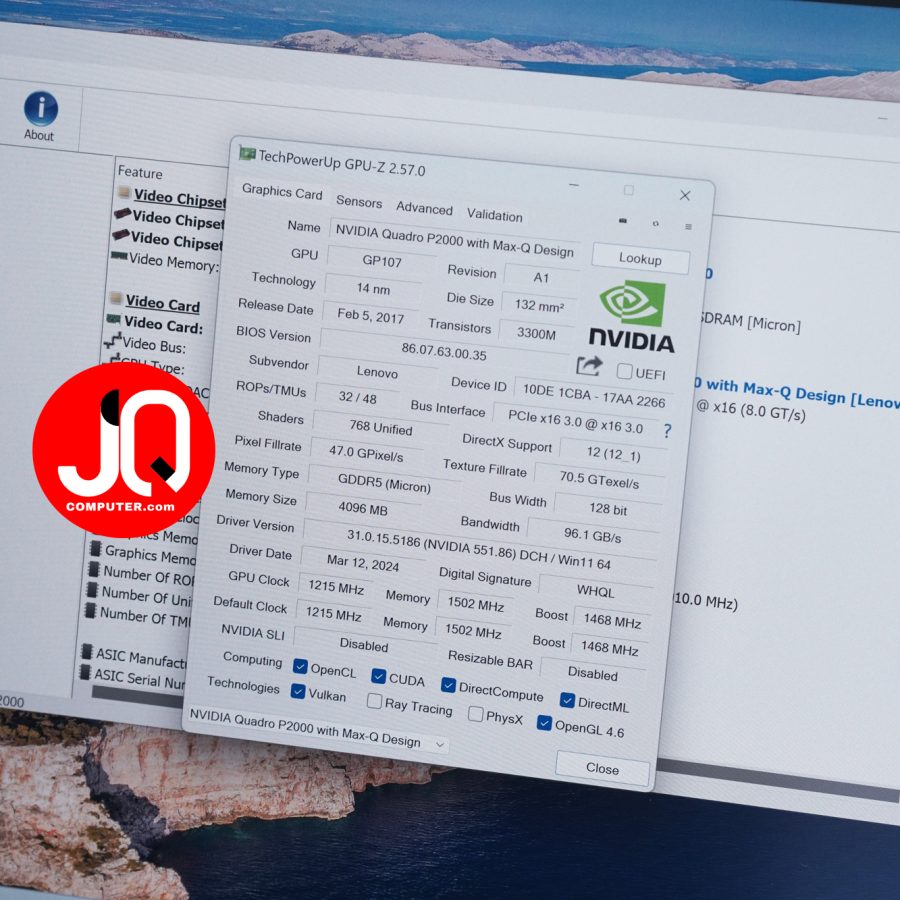Open the Validation tab
The width and height of the screenshot is (900, 900).
(x=494, y=215)
